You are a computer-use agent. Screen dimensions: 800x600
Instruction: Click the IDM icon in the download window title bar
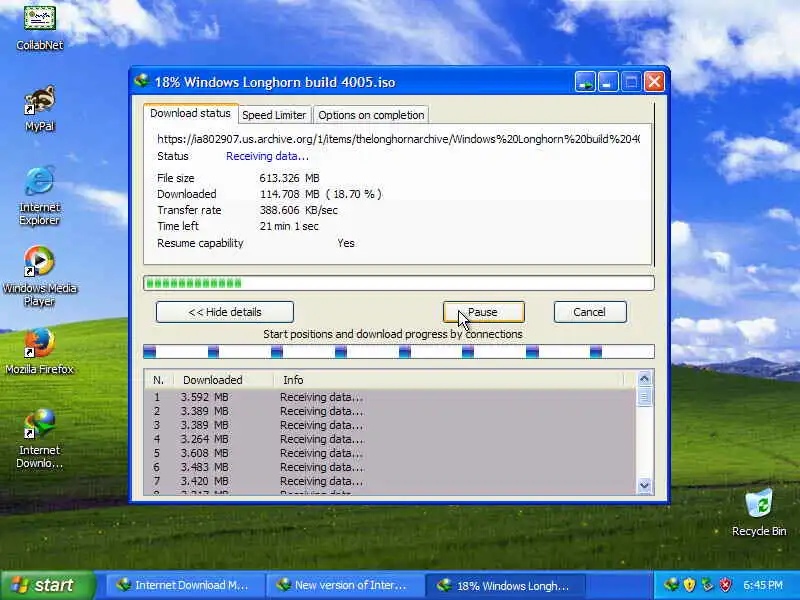point(142,81)
